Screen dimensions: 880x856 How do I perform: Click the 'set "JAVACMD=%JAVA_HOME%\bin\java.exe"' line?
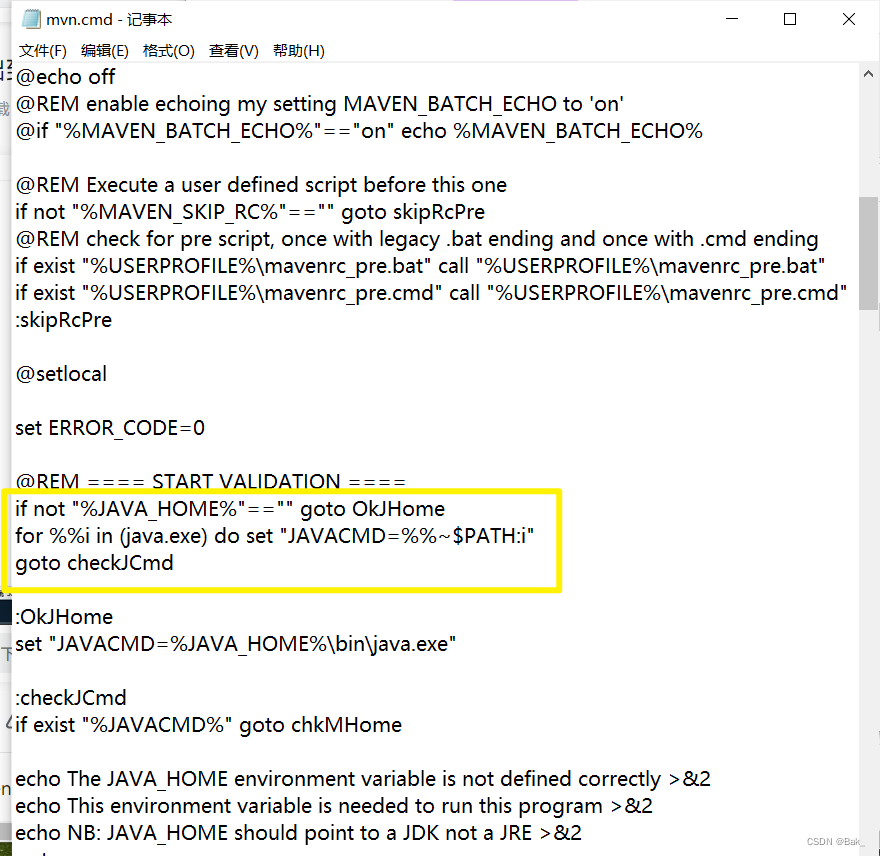(236, 644)
